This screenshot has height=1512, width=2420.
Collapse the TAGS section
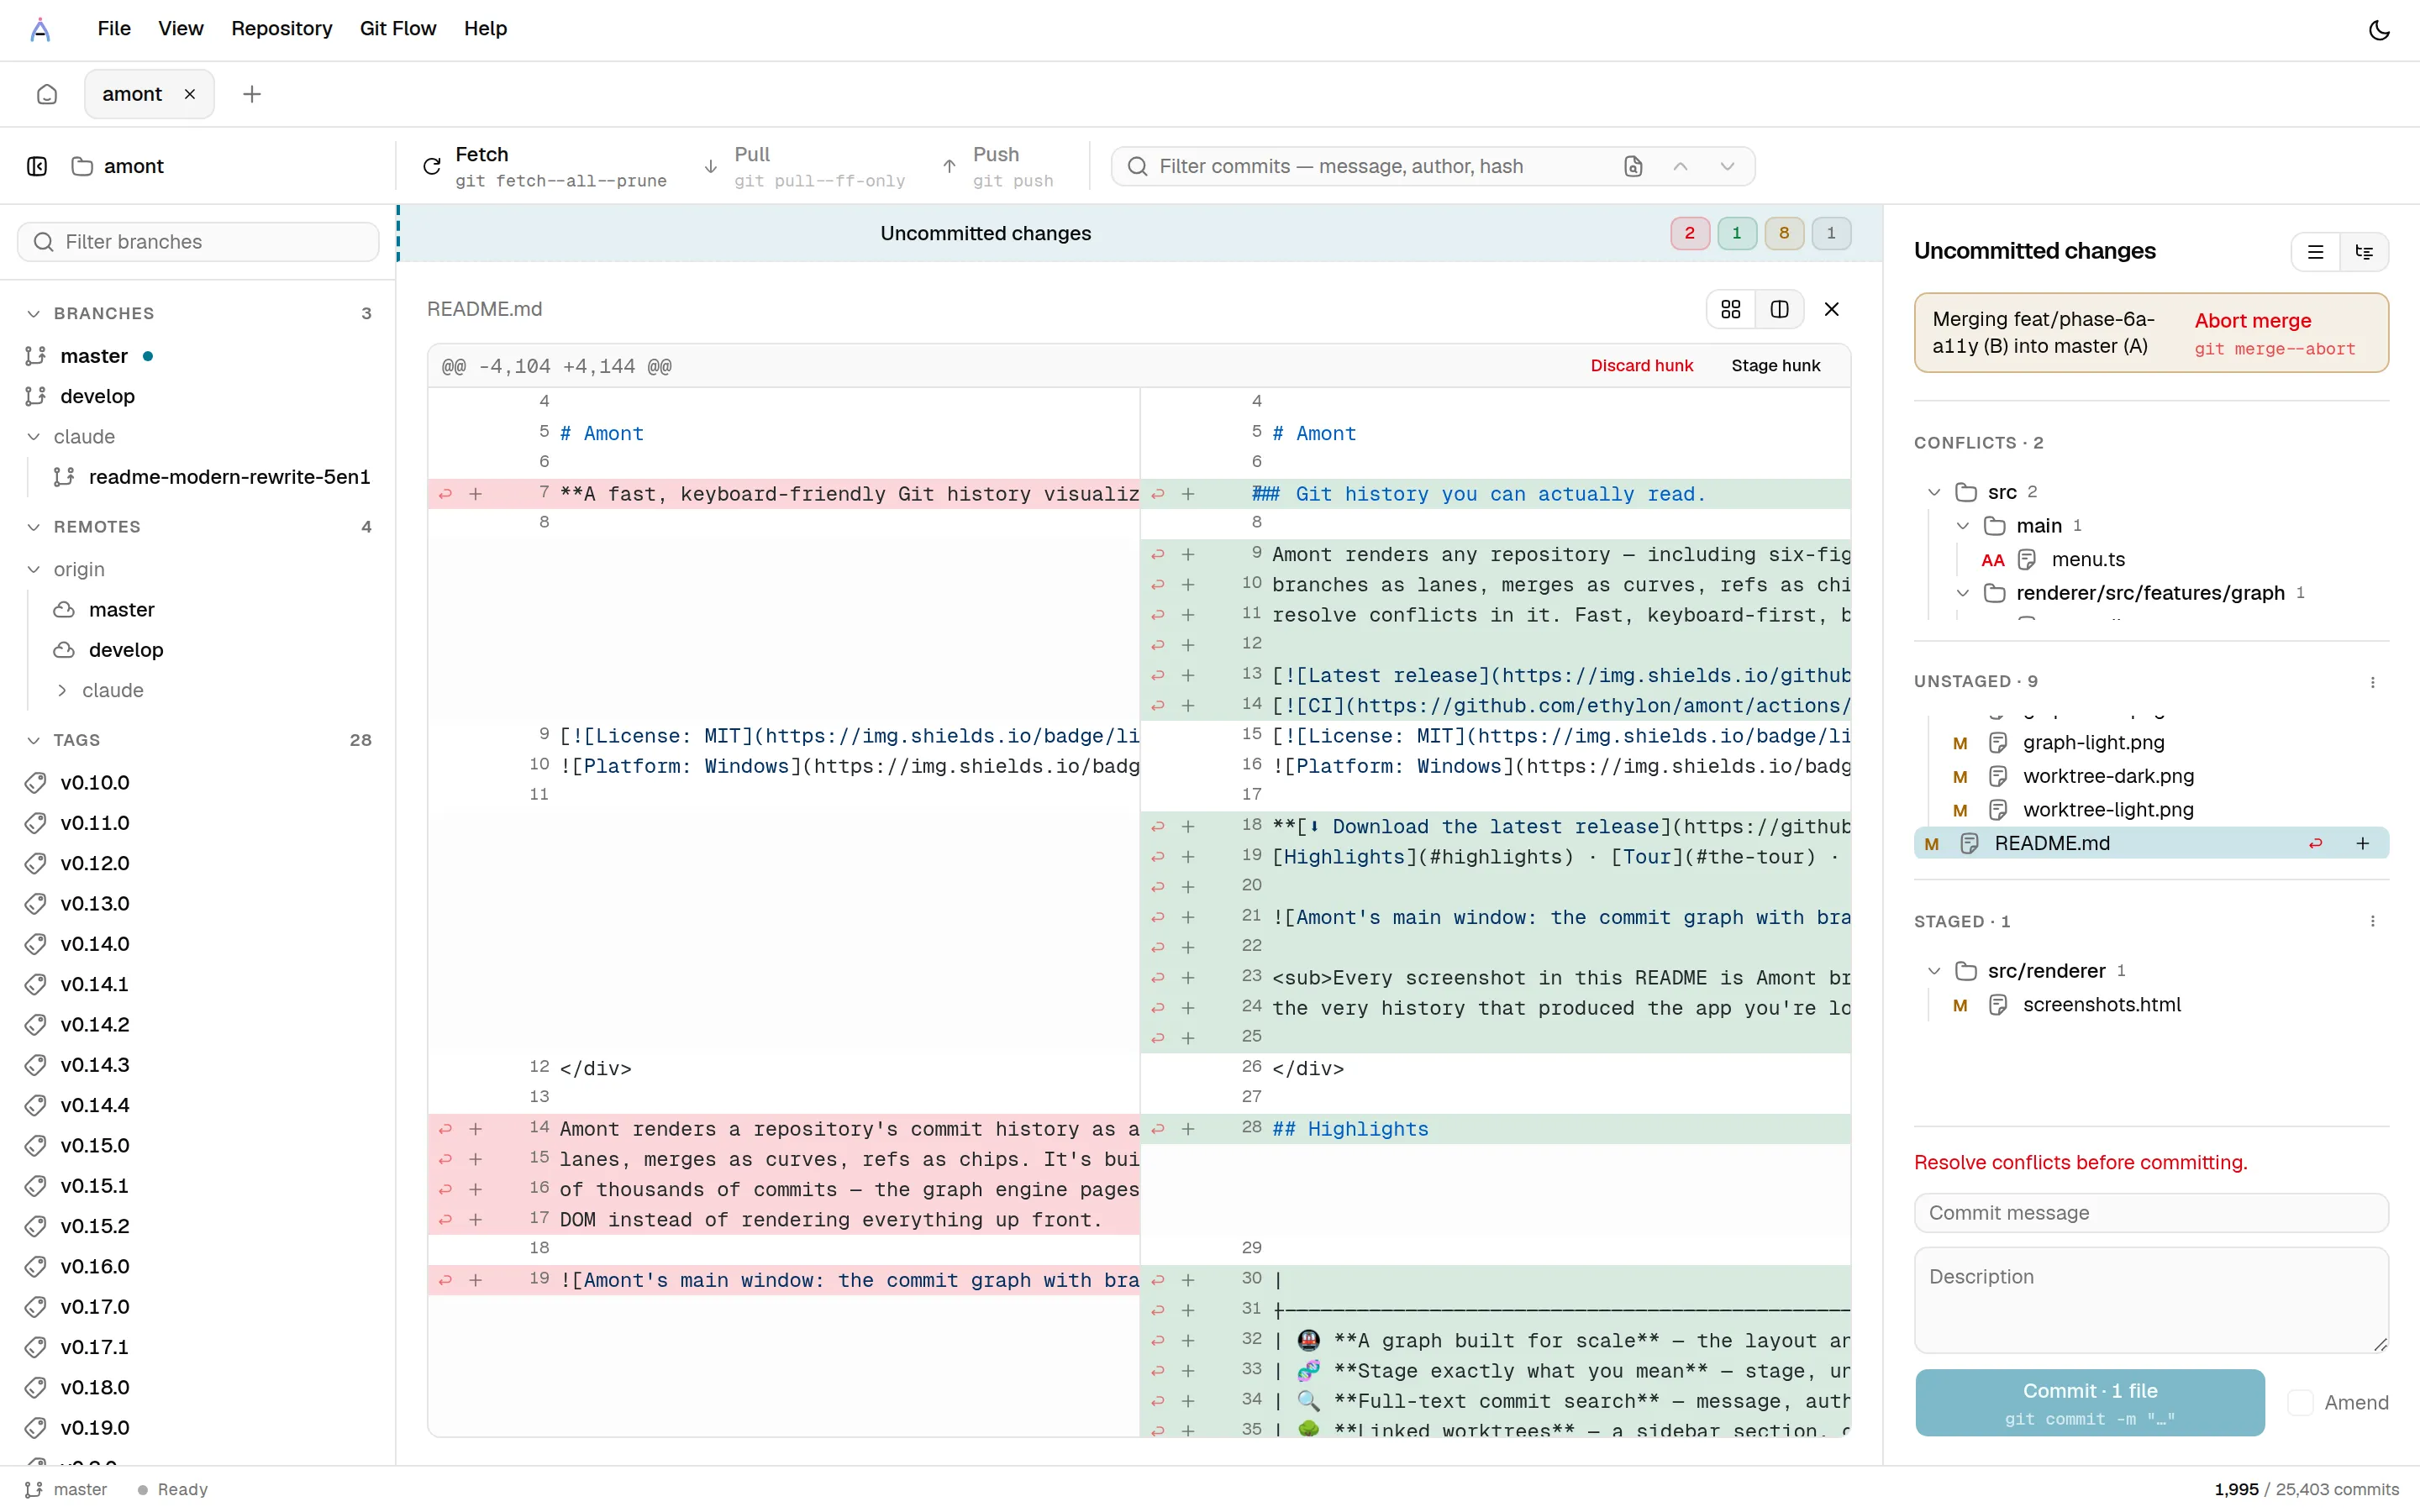[x=33, y=740]
